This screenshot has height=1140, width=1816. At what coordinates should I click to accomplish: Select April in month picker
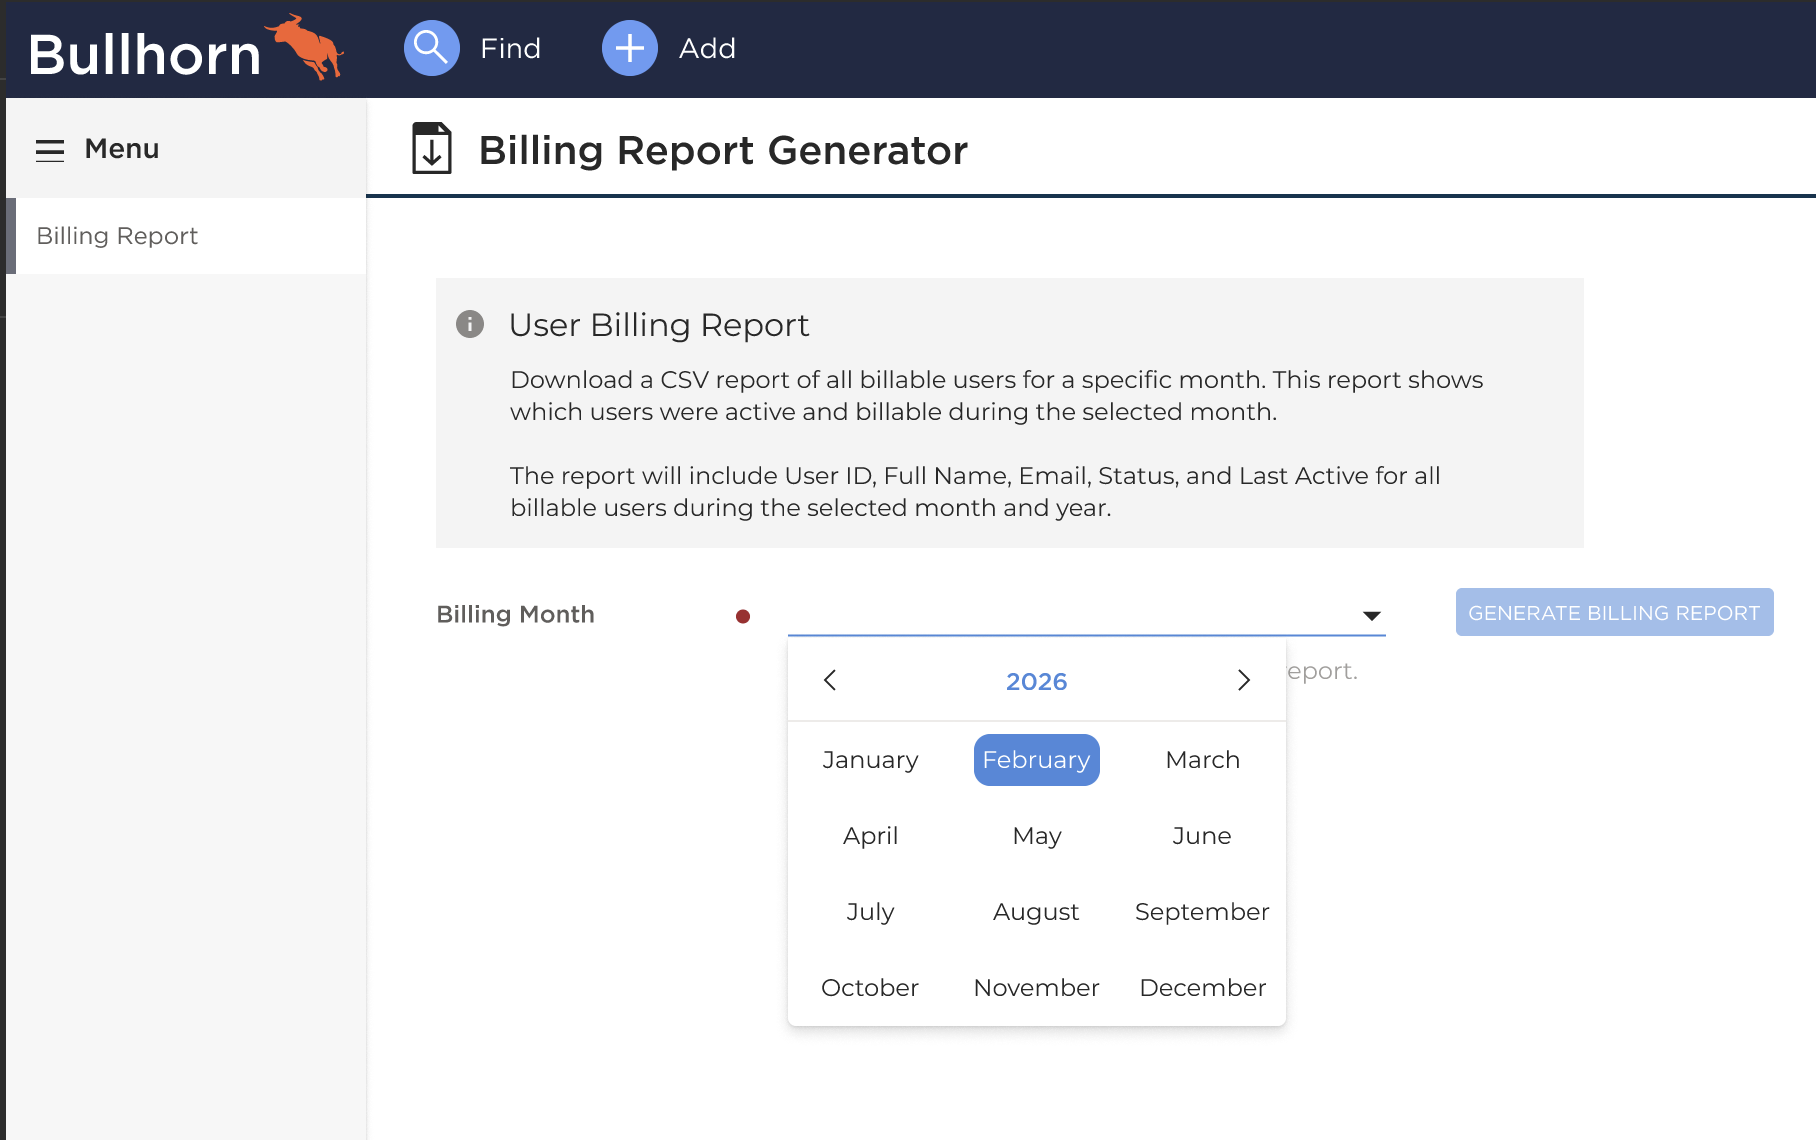pos(870,836)
